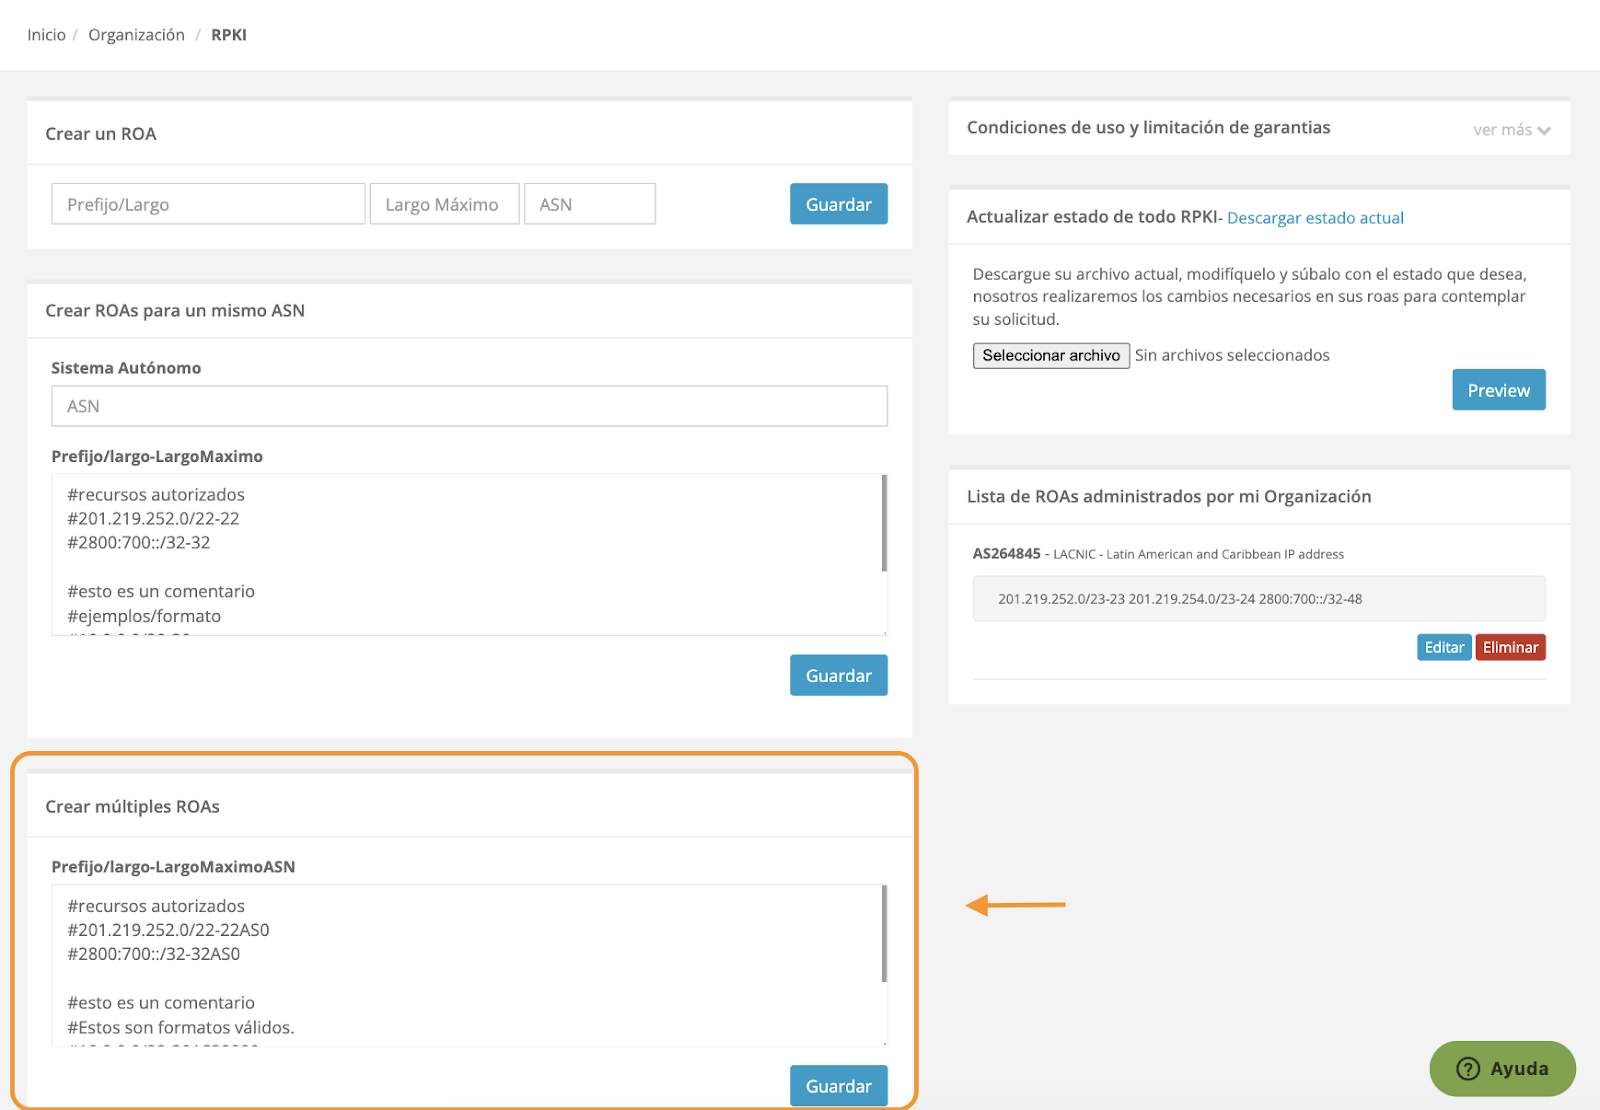Open the Organización breadcrumb link
The width and height of the screenshot is (1600, 1110).
coord(136,35)
